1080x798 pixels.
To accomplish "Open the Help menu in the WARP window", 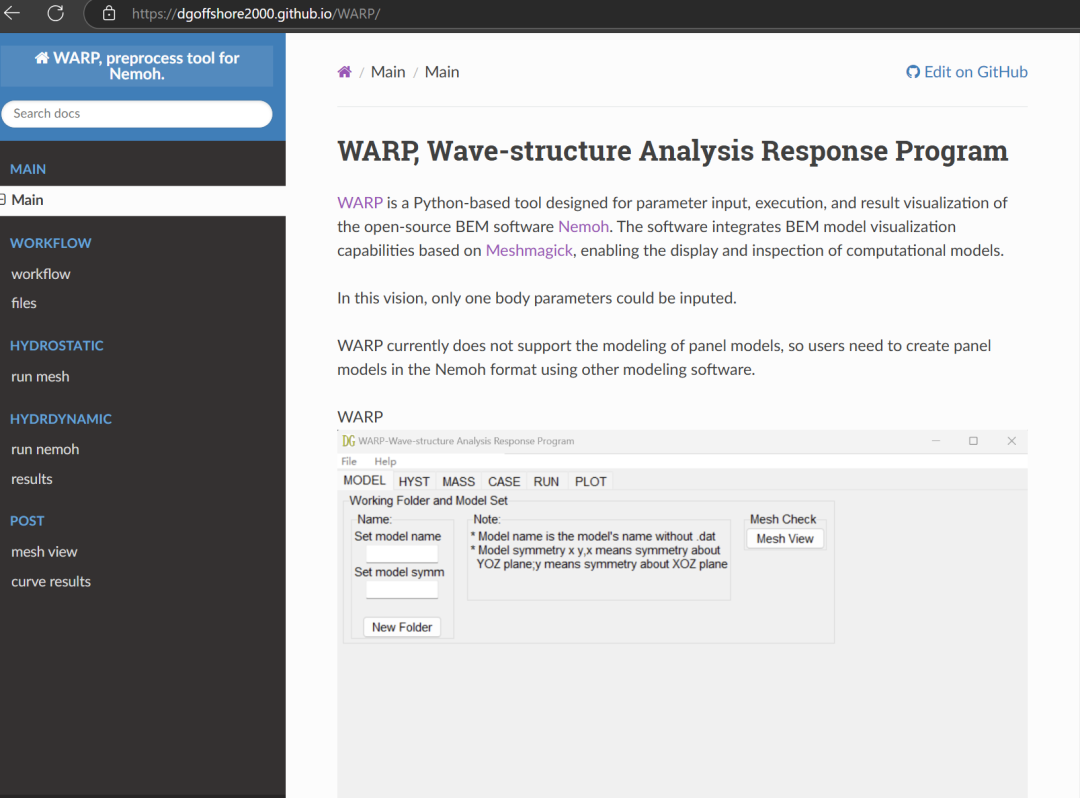I will click(385, 462).
